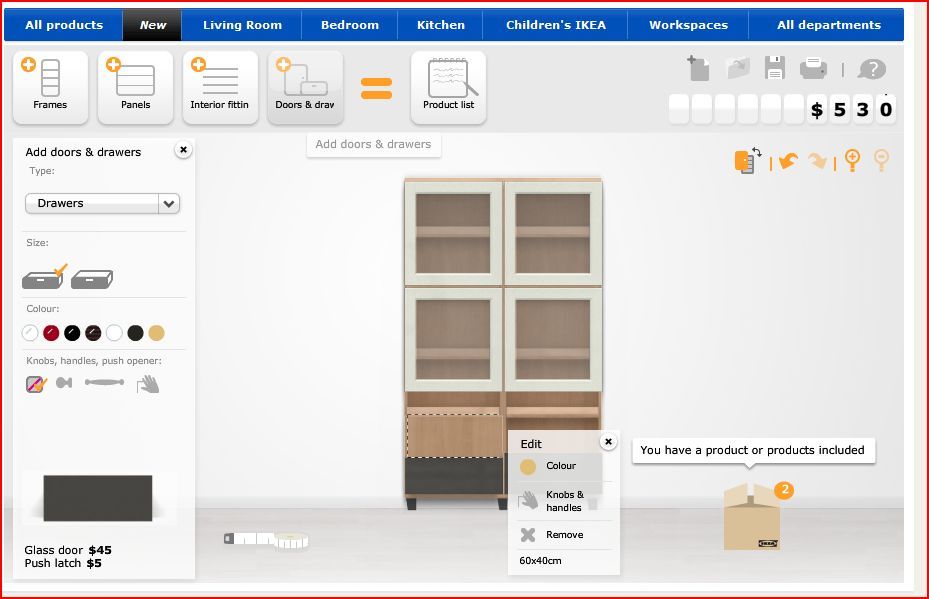Choose the red colour swatch
The height and width of the screenshot is (599, 929).
(51, 333)
